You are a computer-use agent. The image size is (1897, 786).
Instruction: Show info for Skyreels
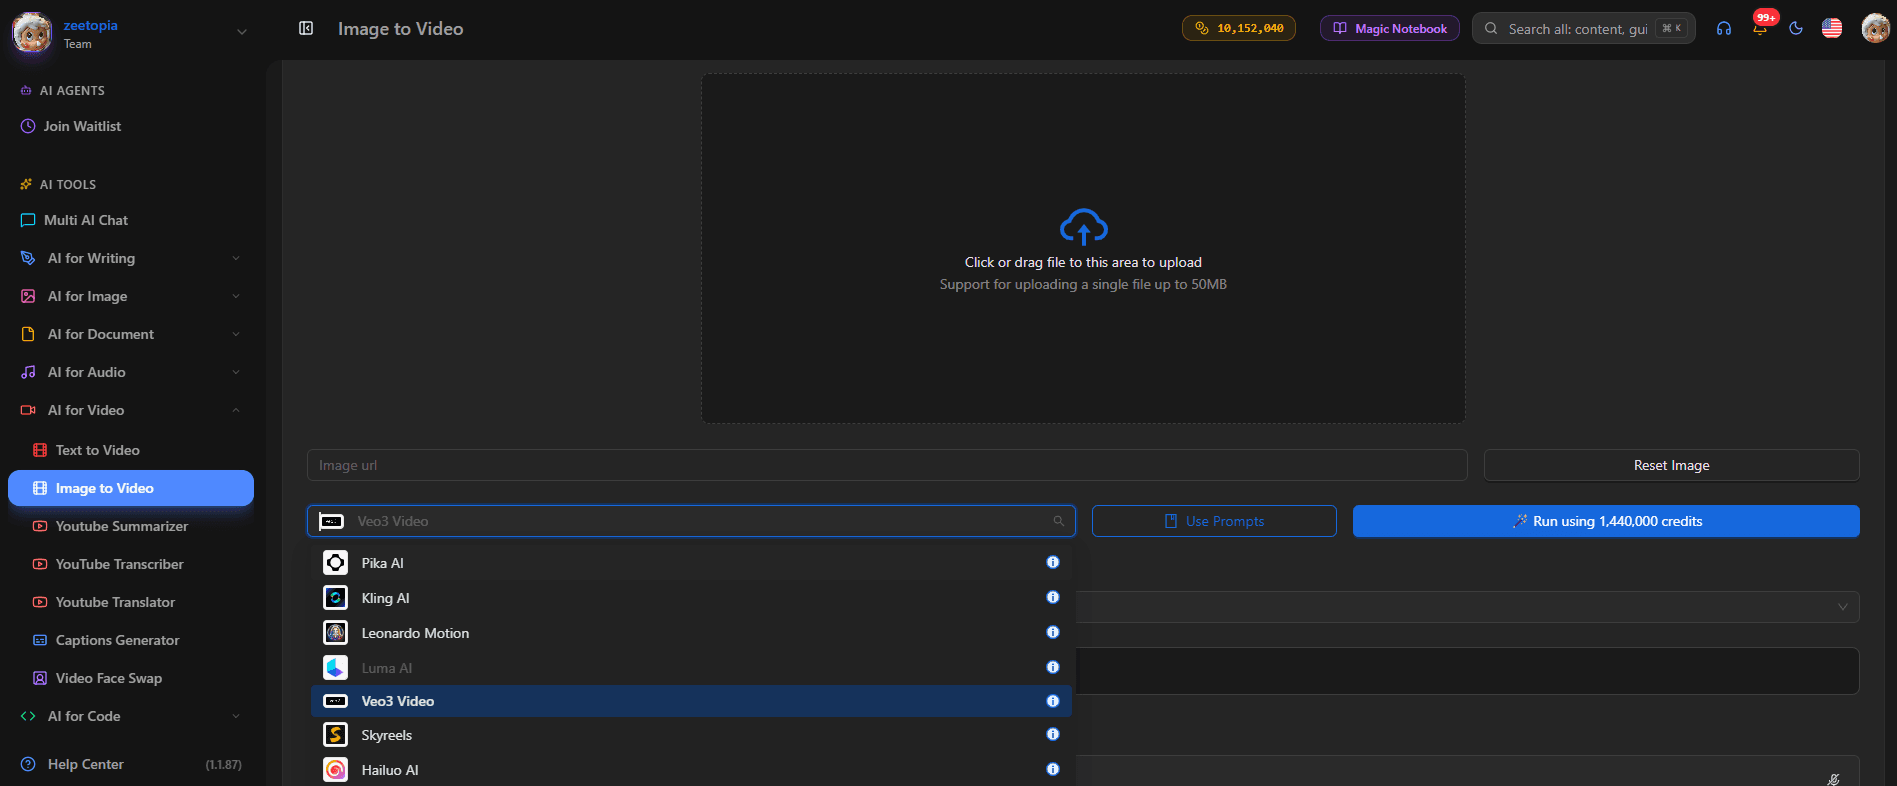1053,734
